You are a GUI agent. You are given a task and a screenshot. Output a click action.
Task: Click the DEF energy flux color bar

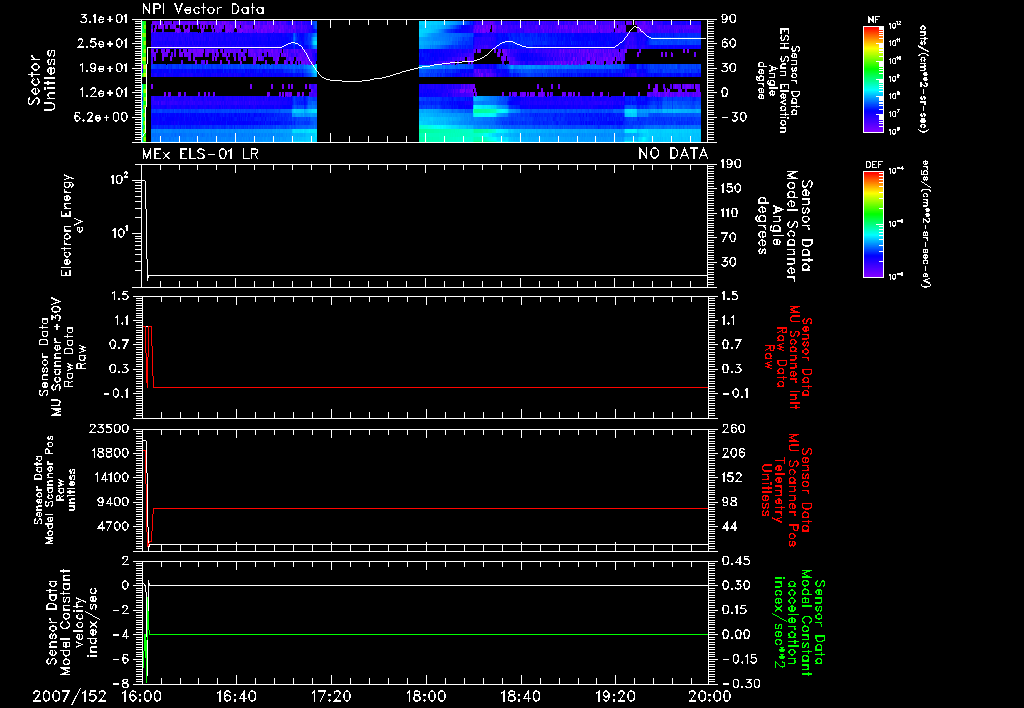coord(874,224)
